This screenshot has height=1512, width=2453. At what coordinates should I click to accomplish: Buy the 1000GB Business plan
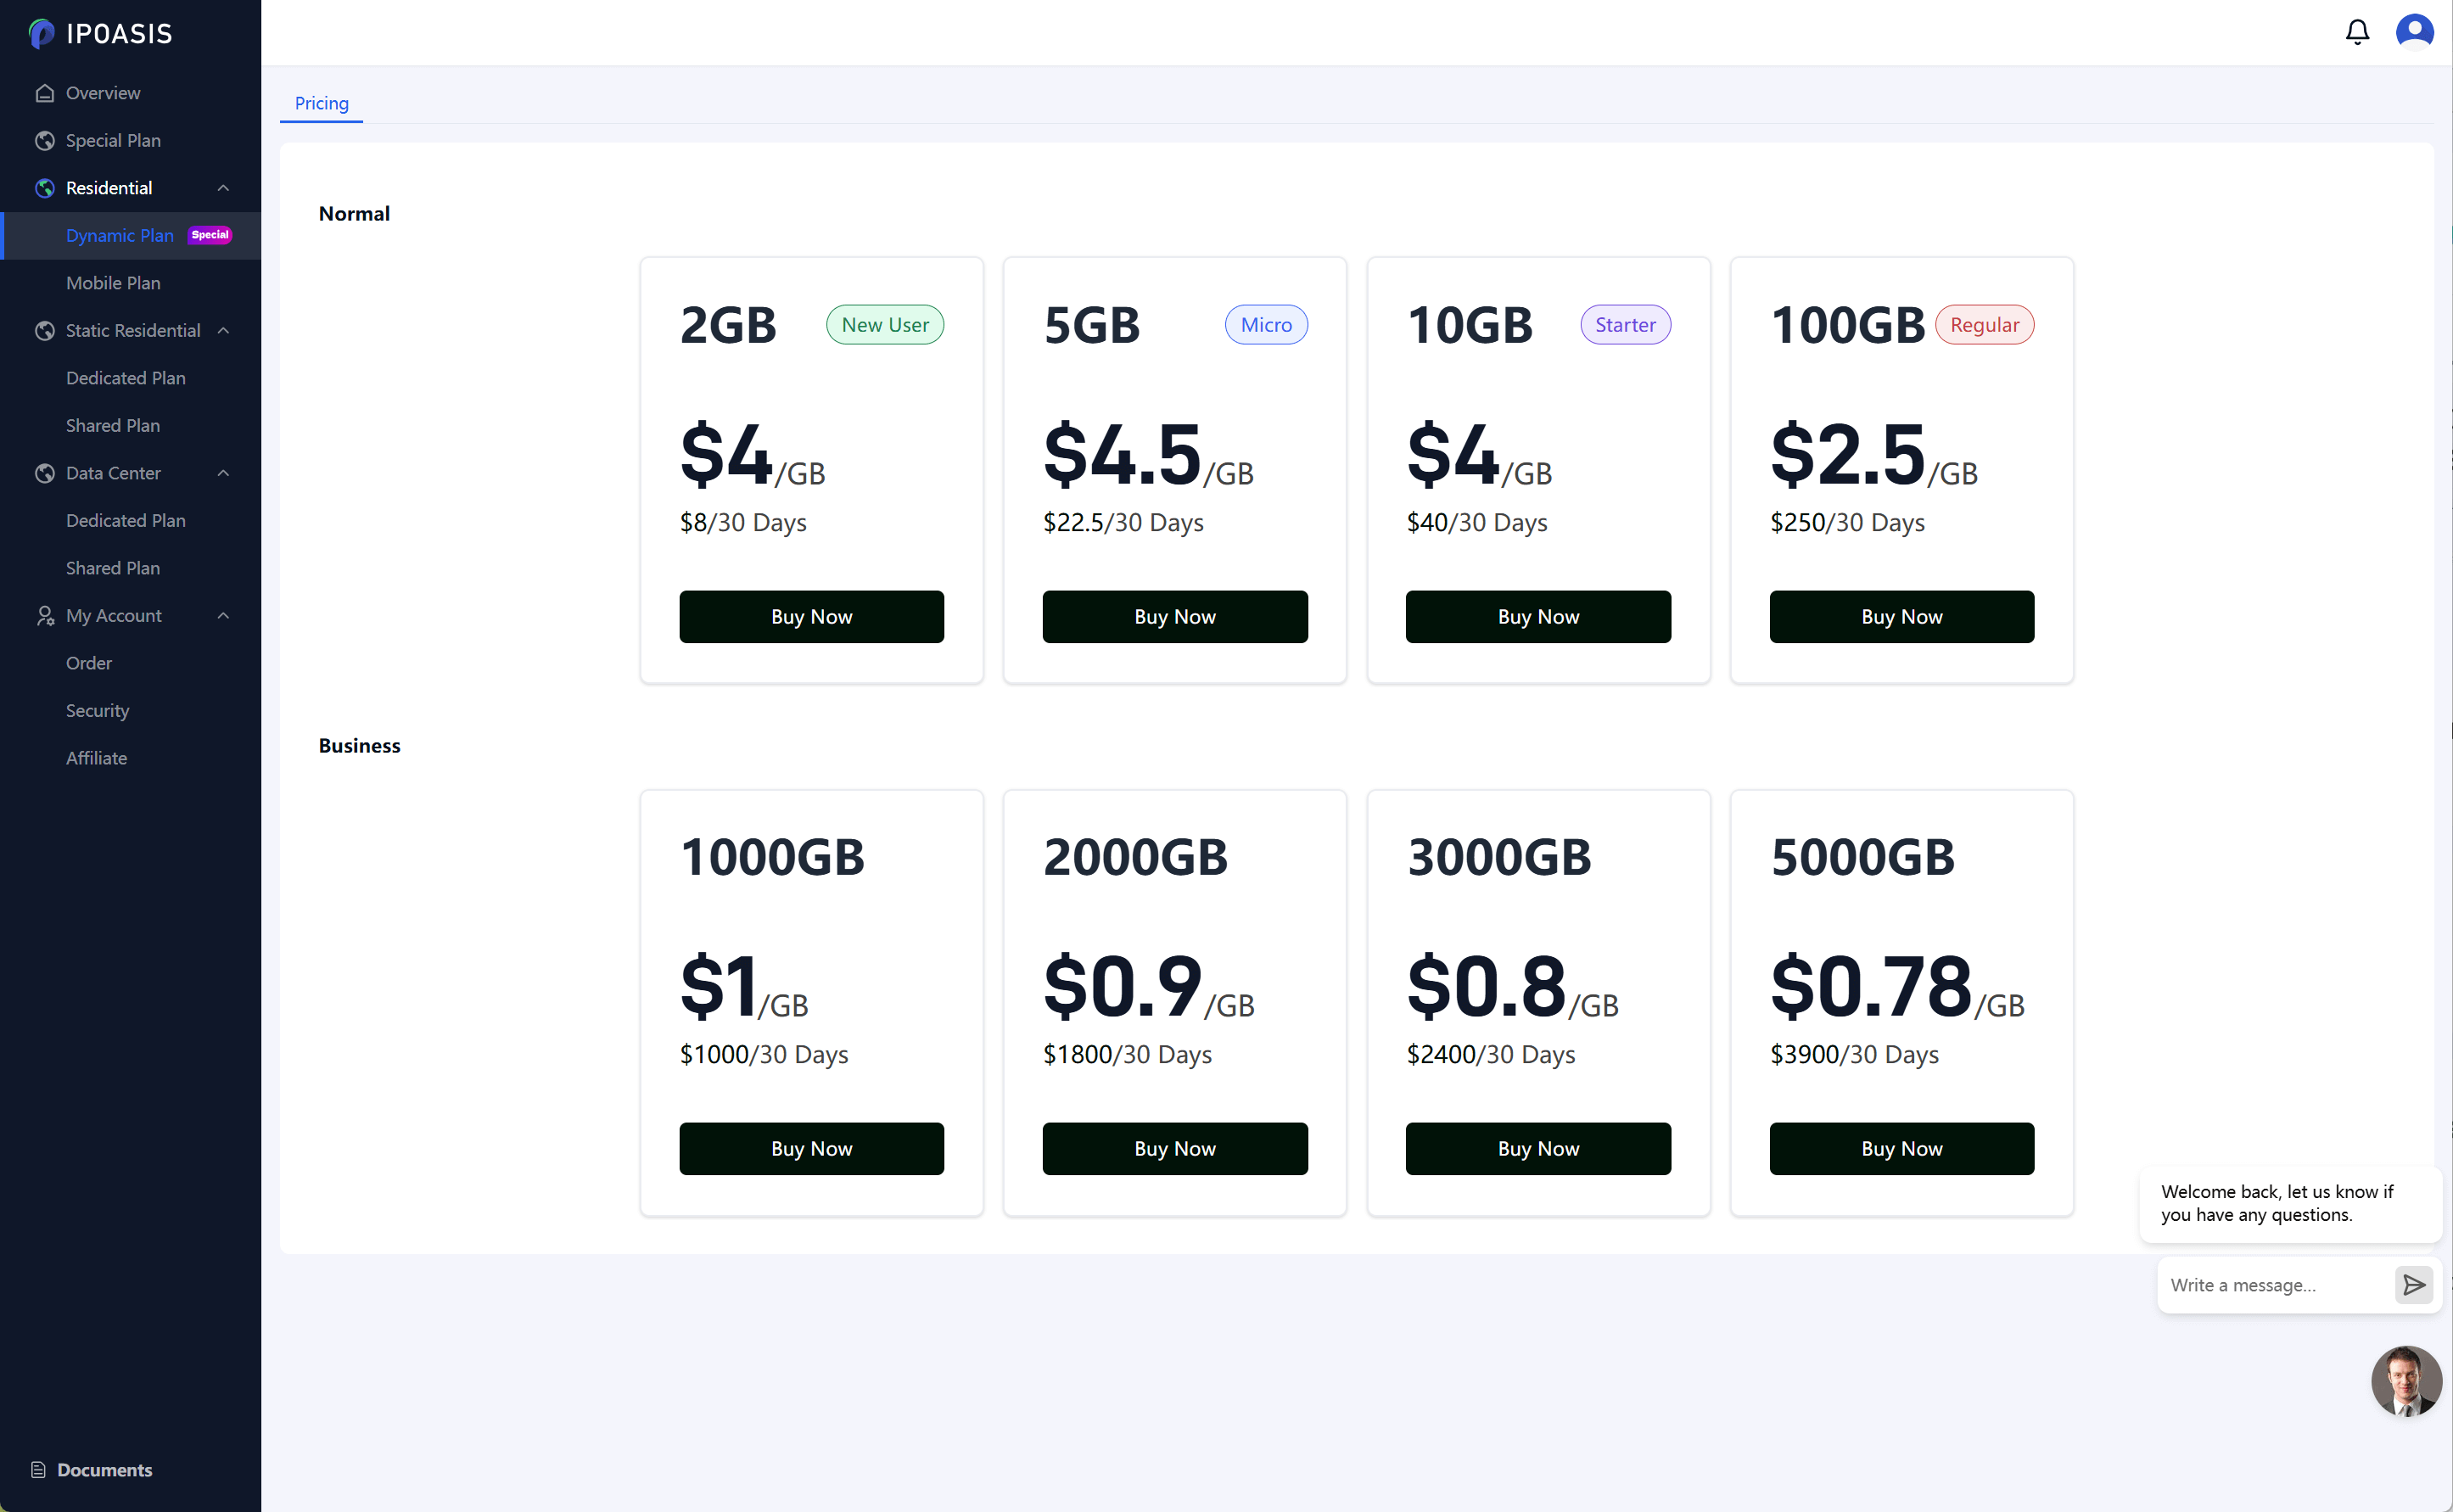pyautogui.click(x=811, y=1149)
